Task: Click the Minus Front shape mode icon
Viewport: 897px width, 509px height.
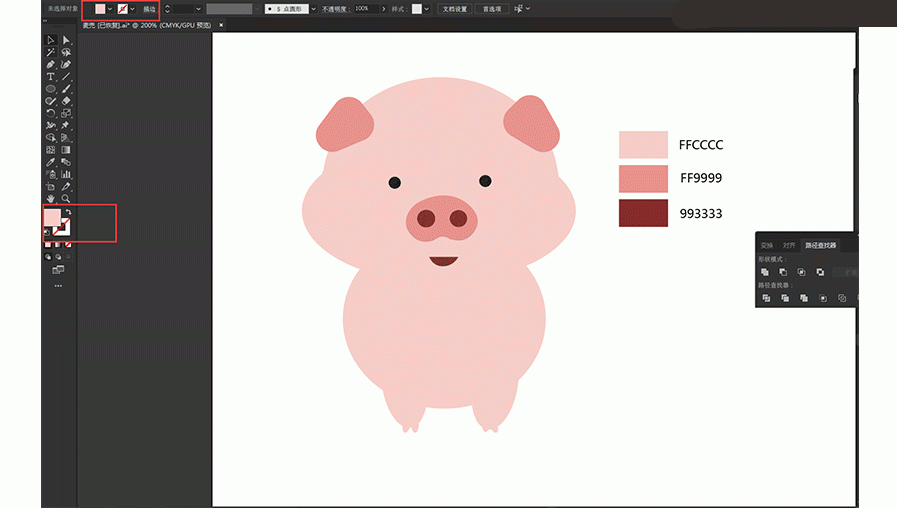Action: point(783,272)
